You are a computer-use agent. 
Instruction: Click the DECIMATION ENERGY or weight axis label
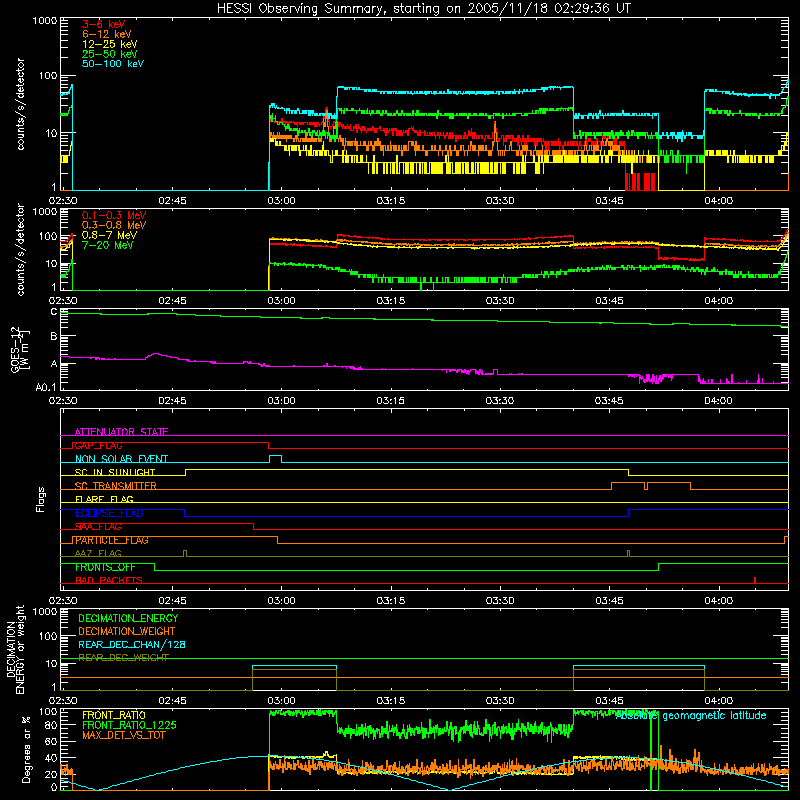(x=15, y=649)
